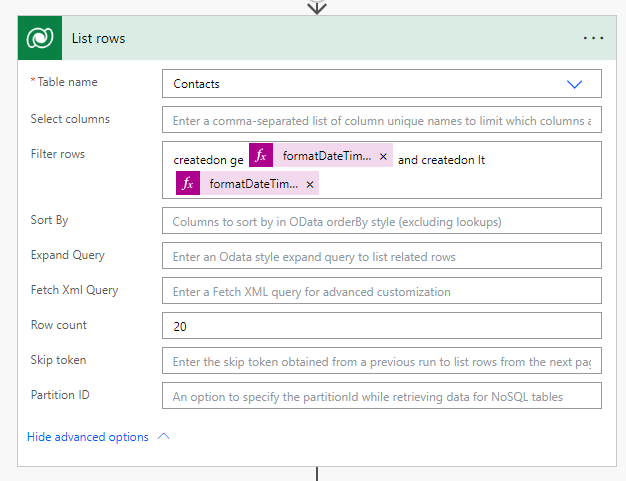Open the List rows ellipsis menu
Image resolution: width=626 pixels, height=481 pixels.
[593, 38]
